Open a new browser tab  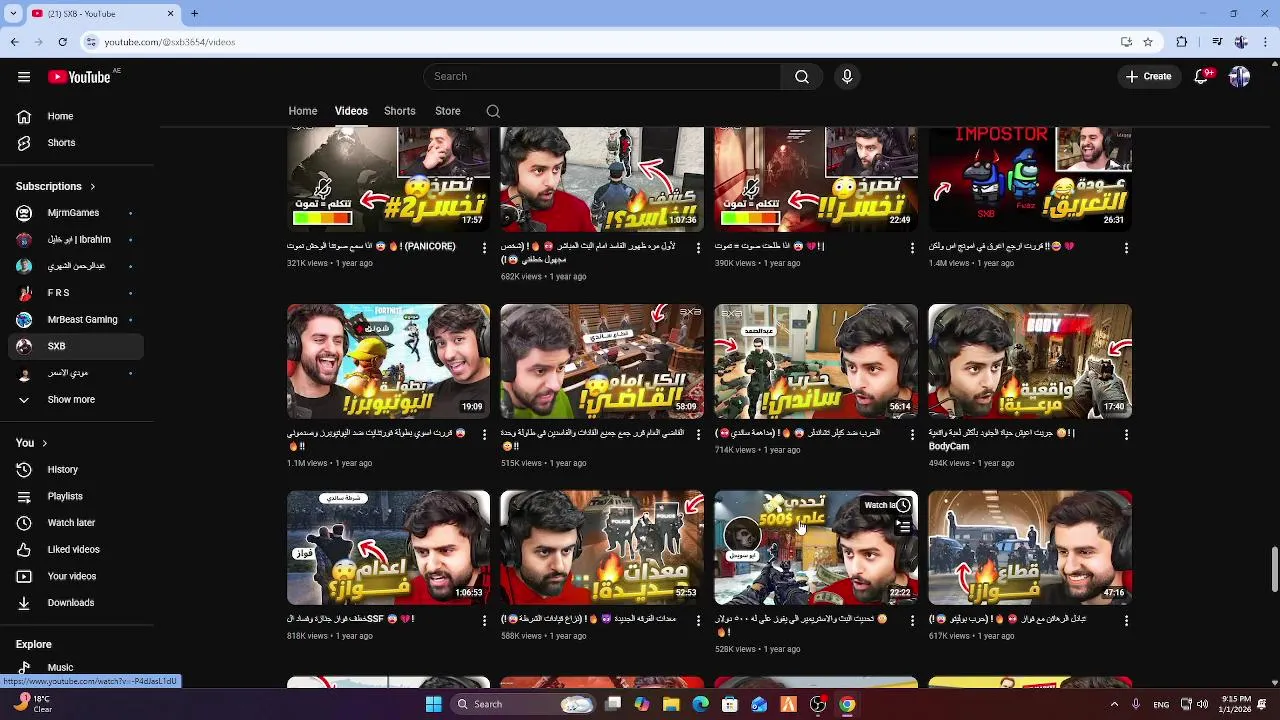coord(195,14)
